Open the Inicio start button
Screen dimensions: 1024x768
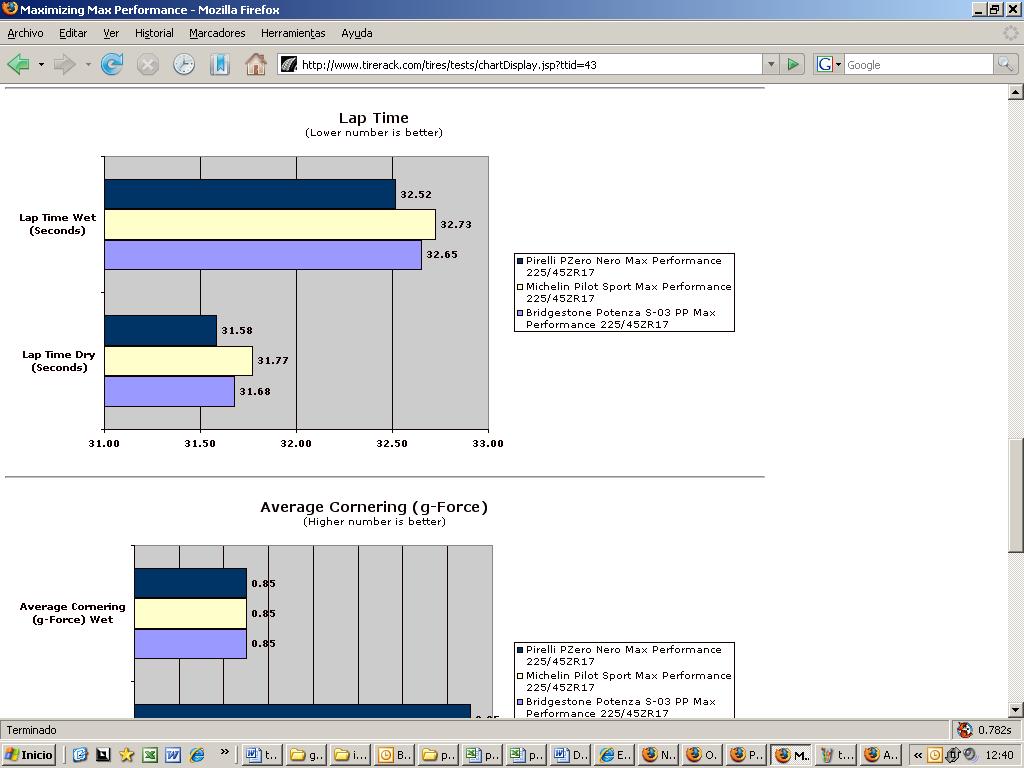click(x=29, y=755)
